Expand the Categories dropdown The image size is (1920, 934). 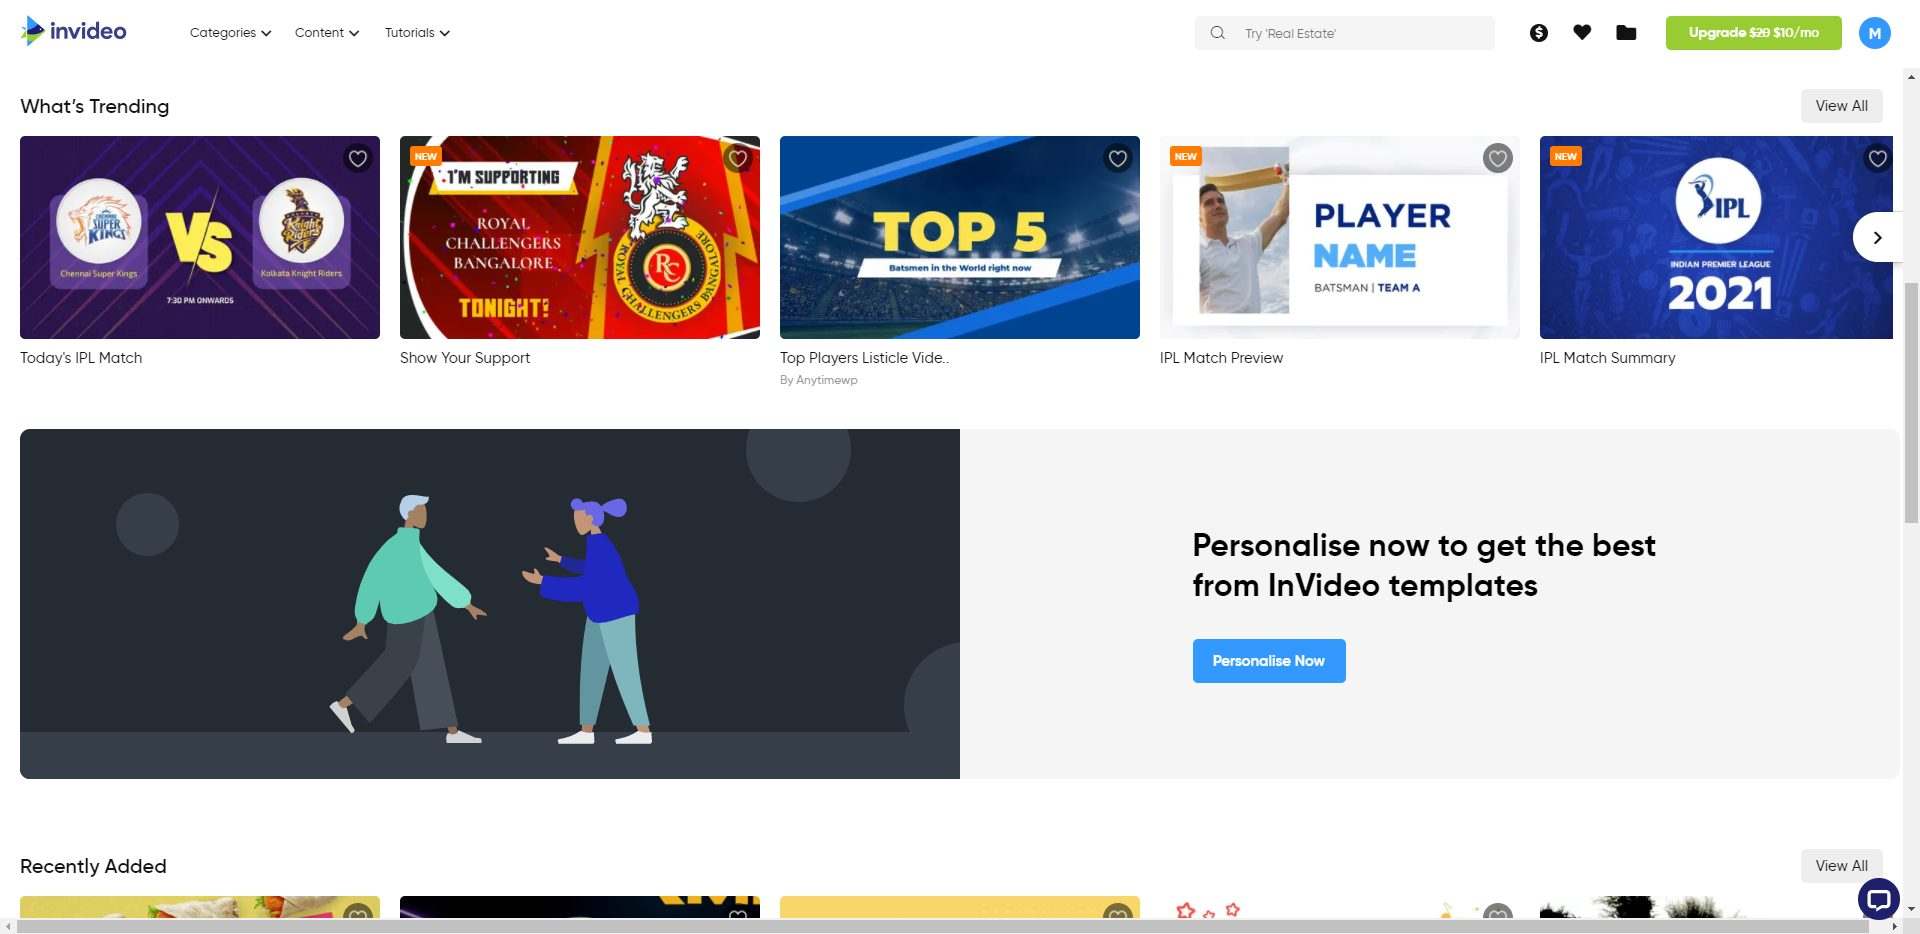pos(230,33)
